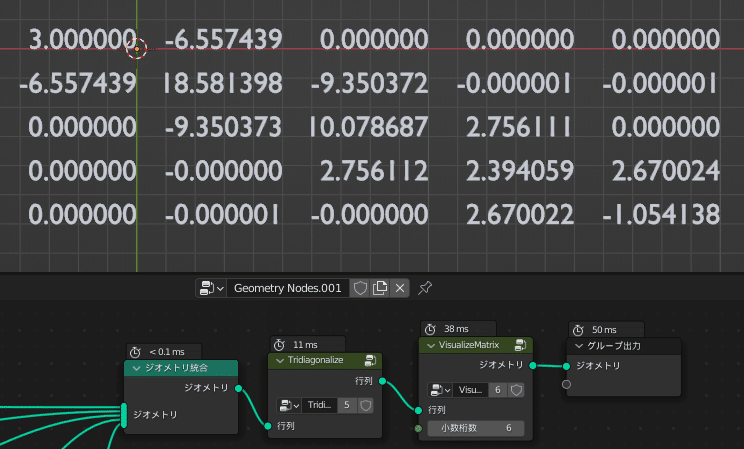This screenshot has width=744, height=449.
Task: Click matrix value 18.581398 in the viewport
Action: click(223, 83)
